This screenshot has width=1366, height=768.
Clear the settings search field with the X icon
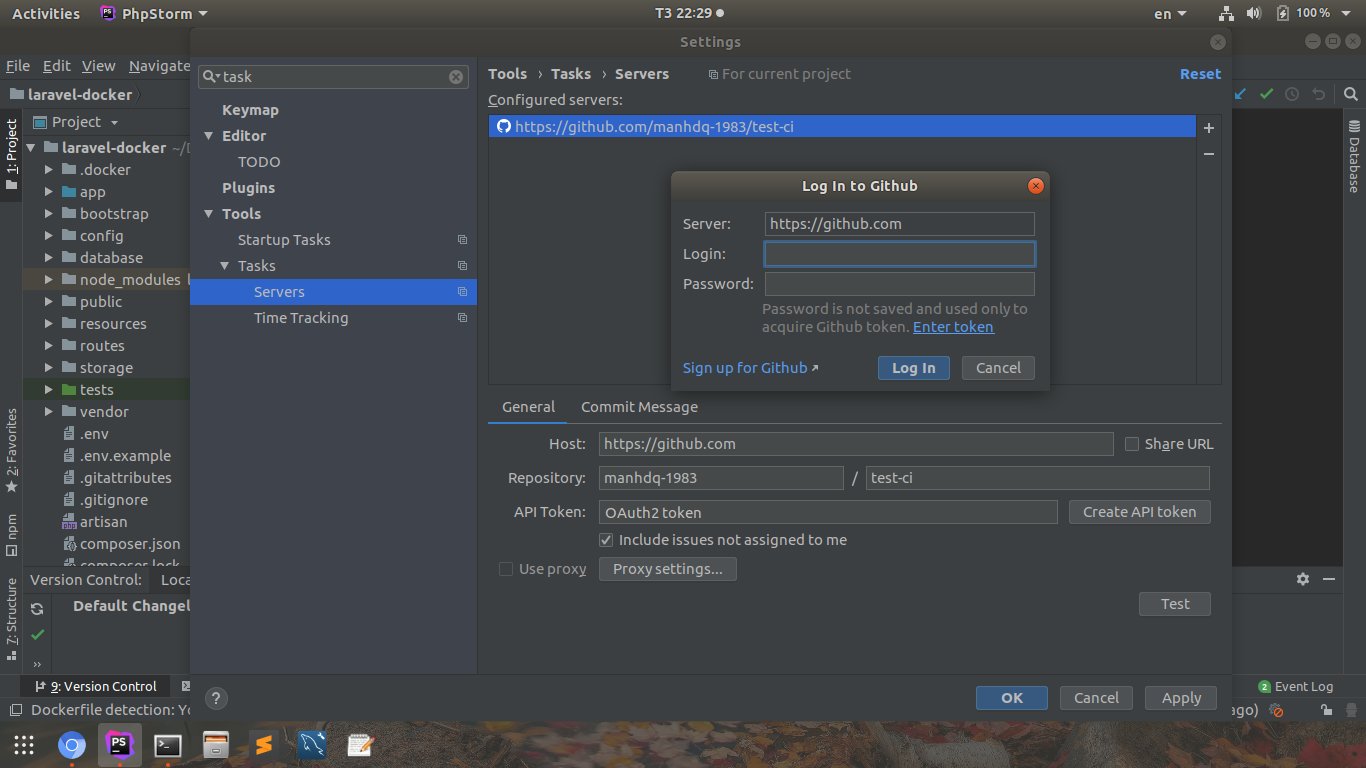[456, 77]
